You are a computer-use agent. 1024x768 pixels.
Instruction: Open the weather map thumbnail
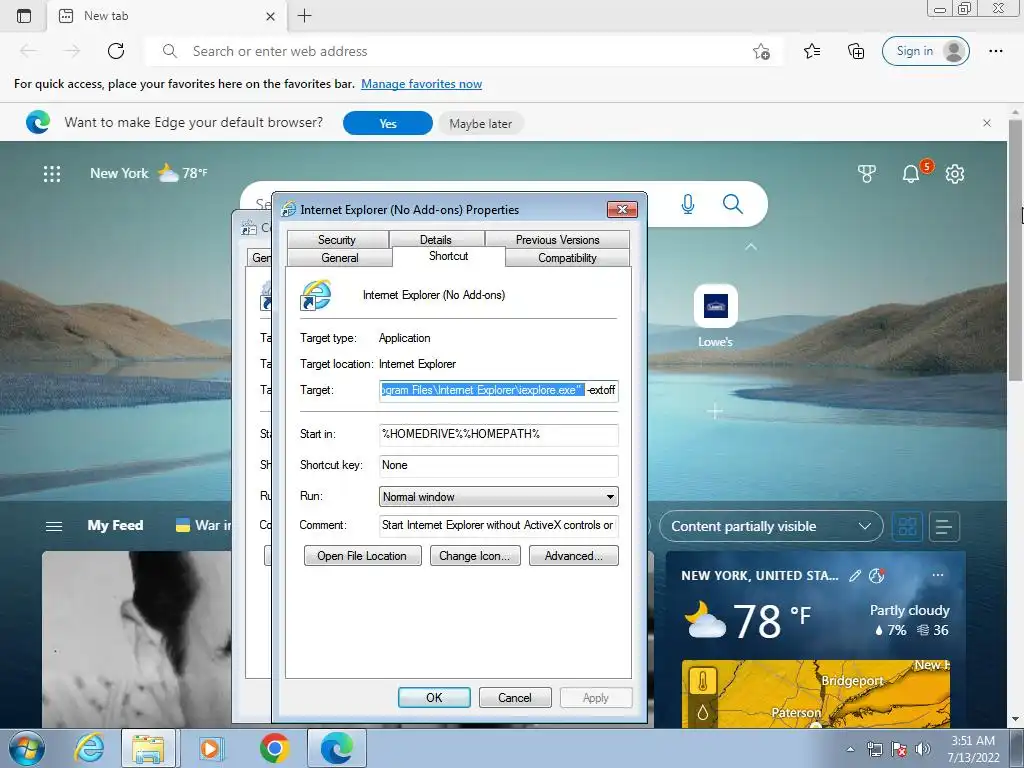tap(816, 694)
